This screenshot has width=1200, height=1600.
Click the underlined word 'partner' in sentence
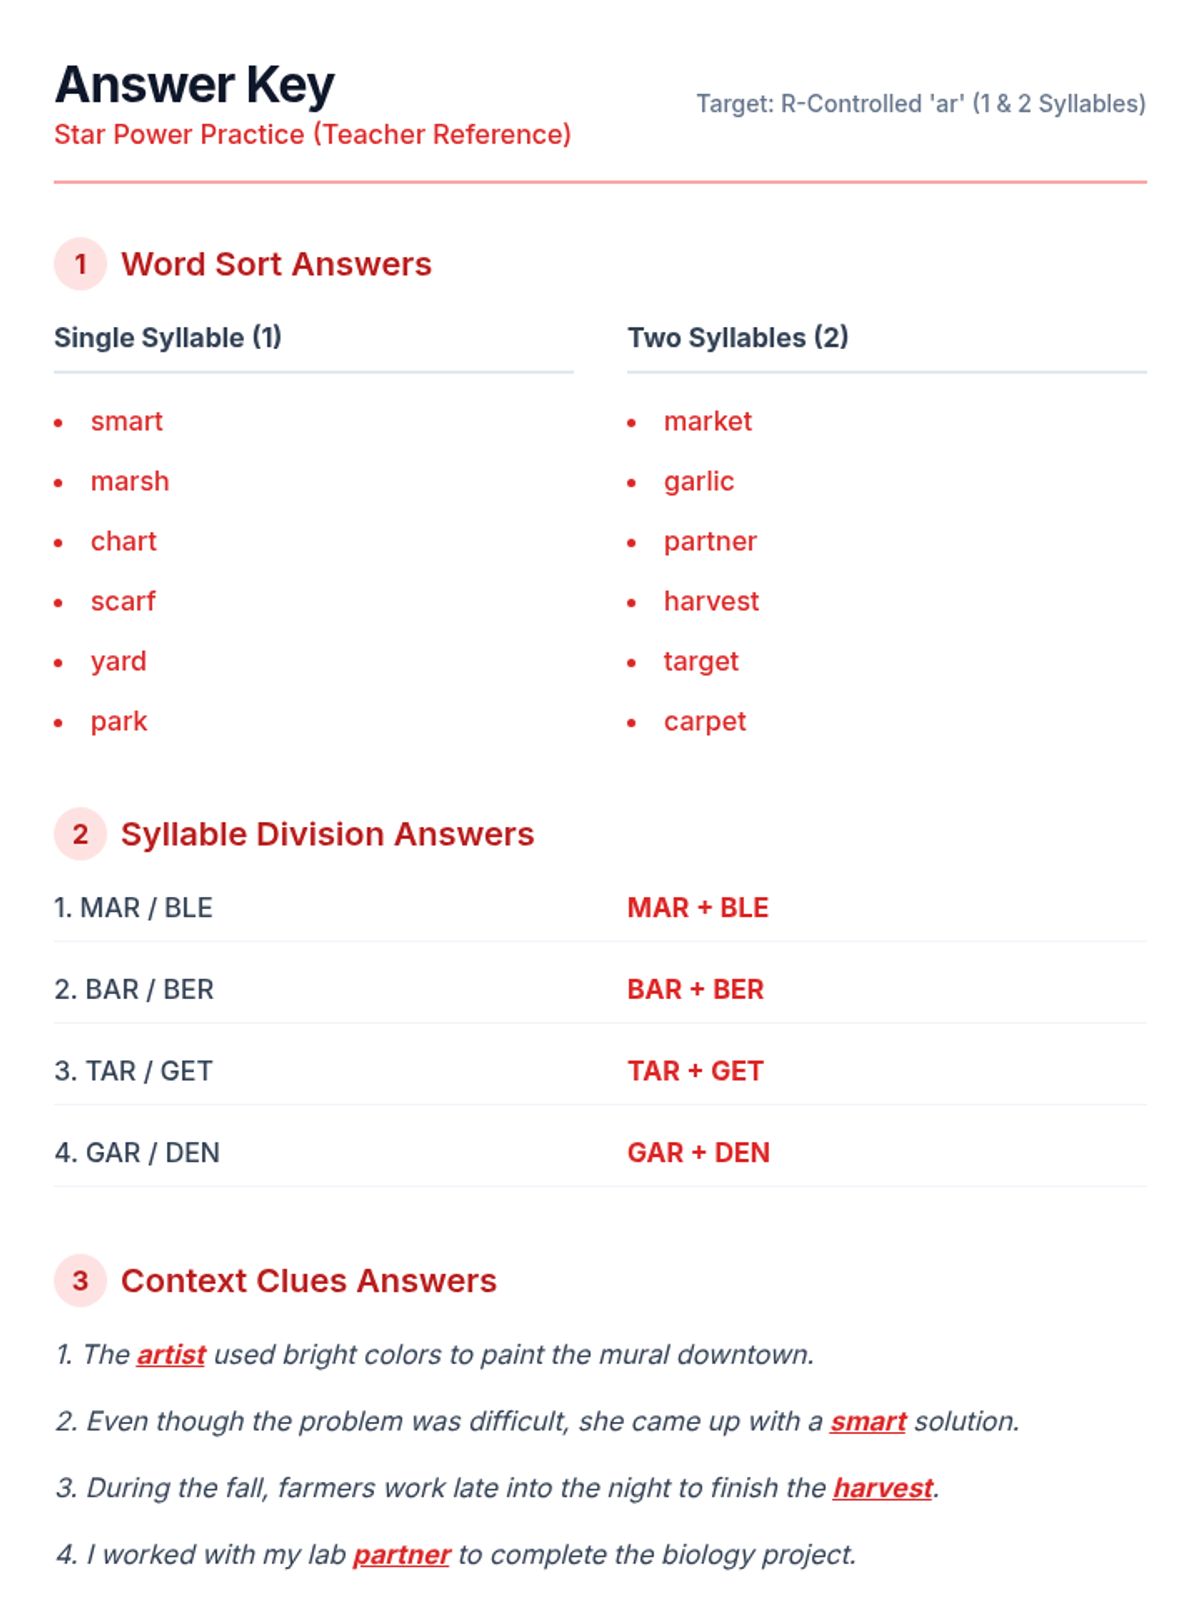point(402,1555)
